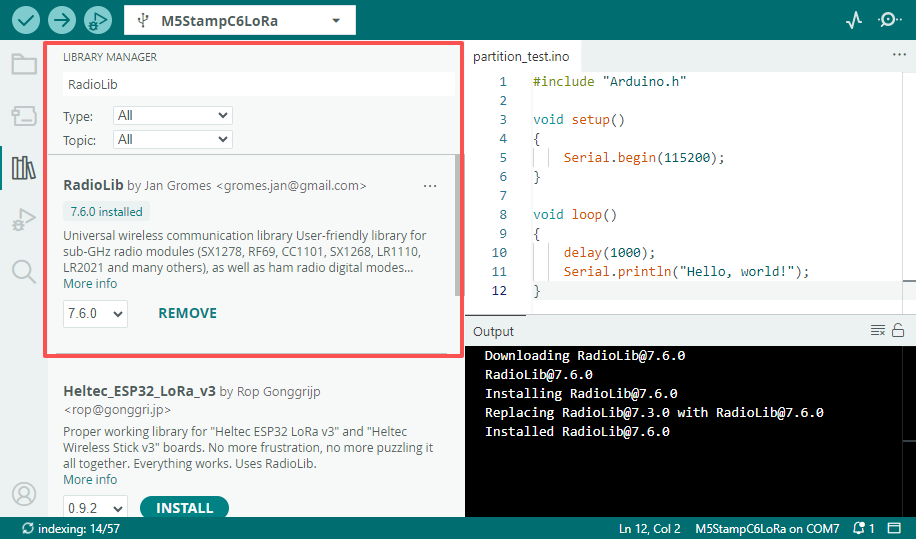Open the Boards Manager sidebar icon

[23, 116]
